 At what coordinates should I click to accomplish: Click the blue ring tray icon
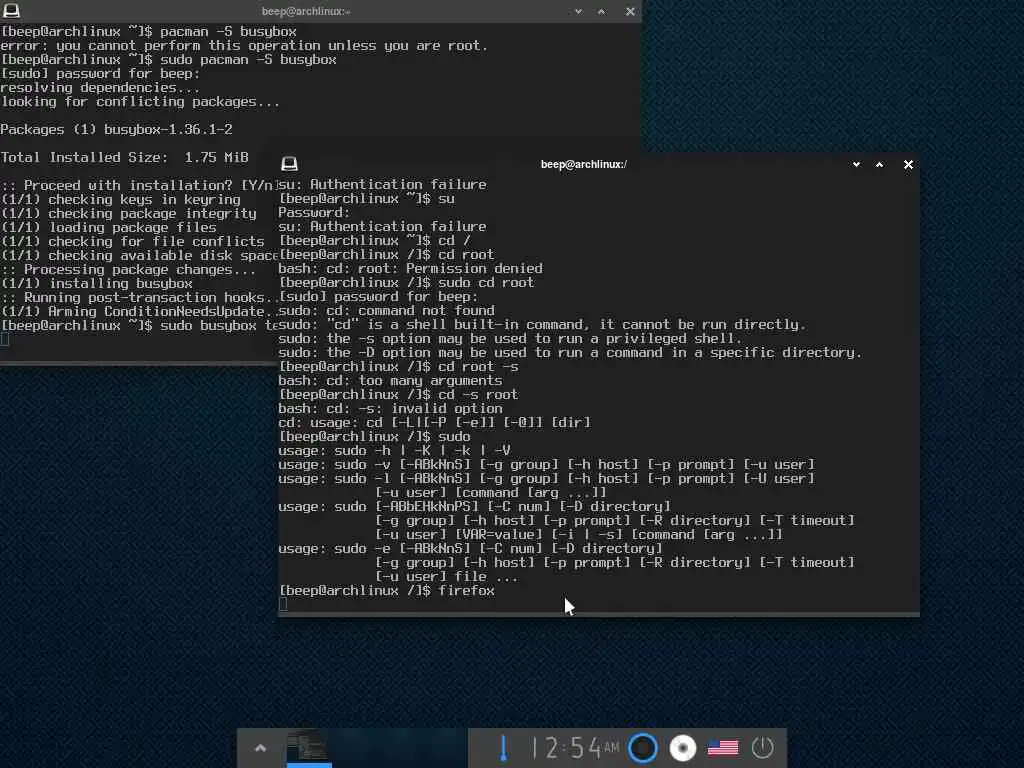click(x=643, y=748)
